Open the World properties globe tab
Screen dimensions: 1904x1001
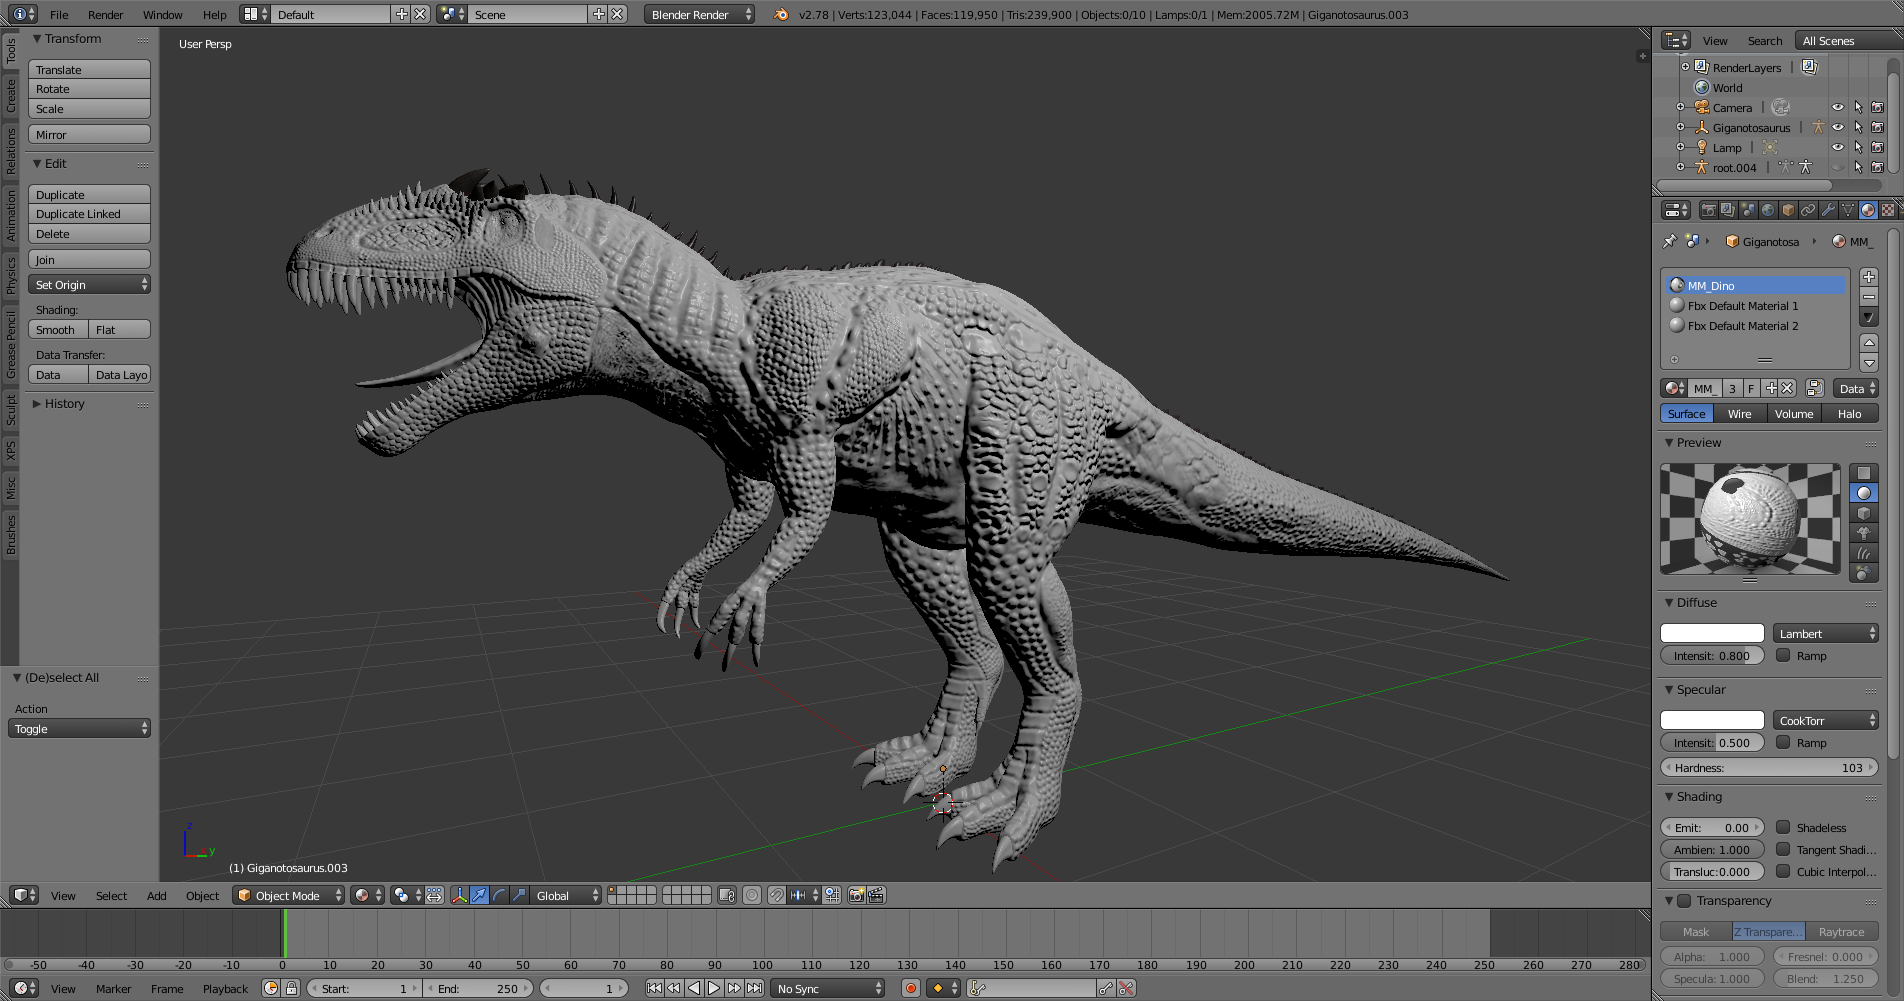(1768, 210)
